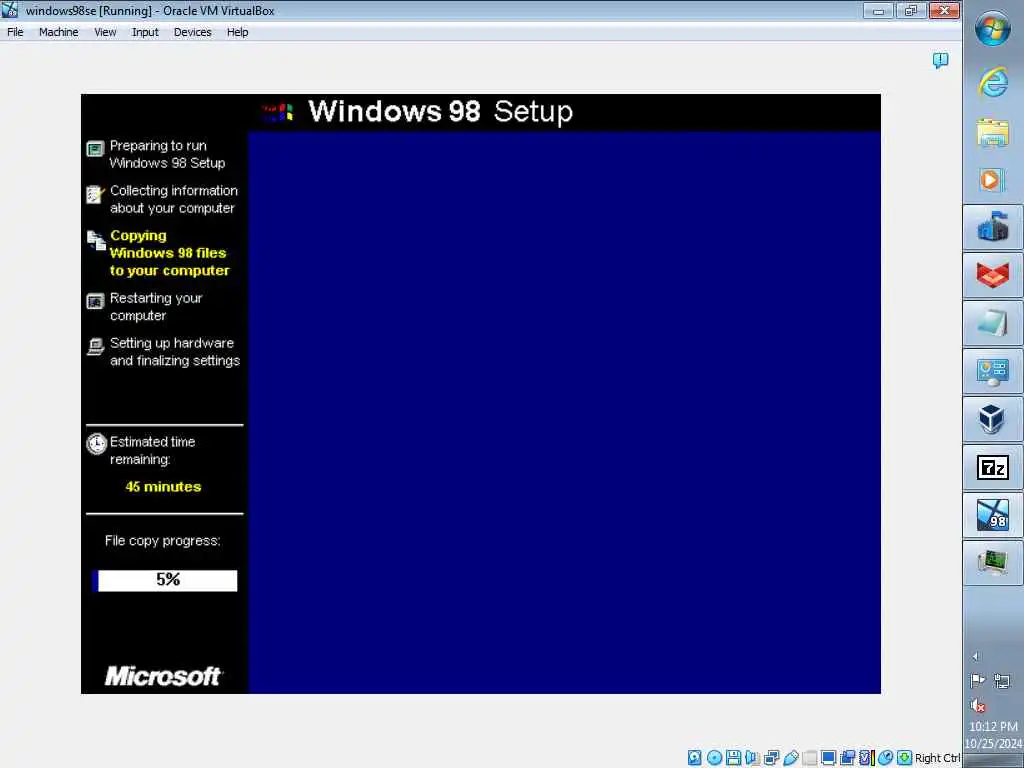Click the audio status icon
The height and width of the screenshot is (768, 1024).
[752, 758]
